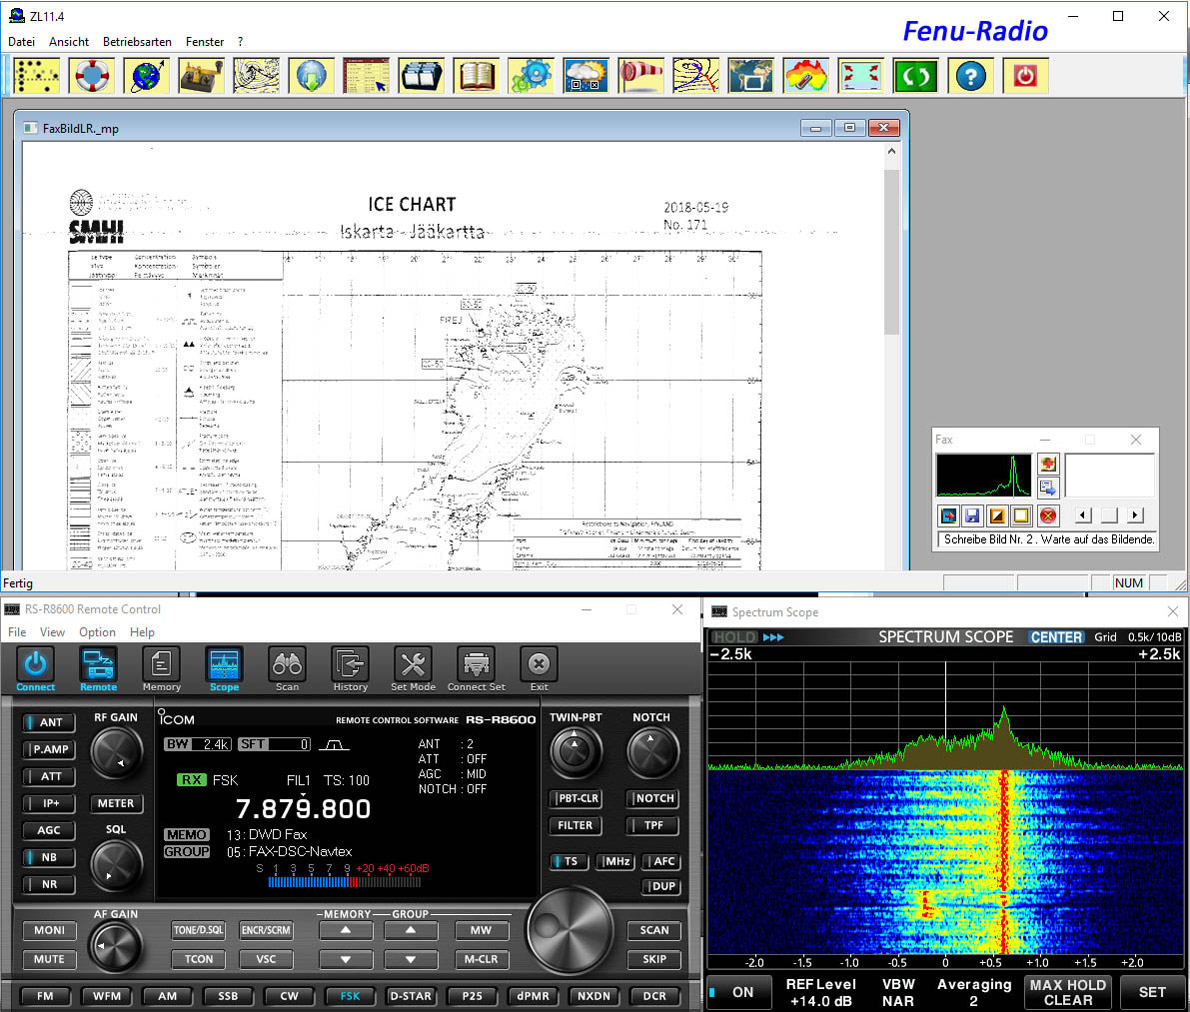Viewport: 1190px width, 1012px height.
Task: Open the Betriebsarten menu
Action: 137,42
